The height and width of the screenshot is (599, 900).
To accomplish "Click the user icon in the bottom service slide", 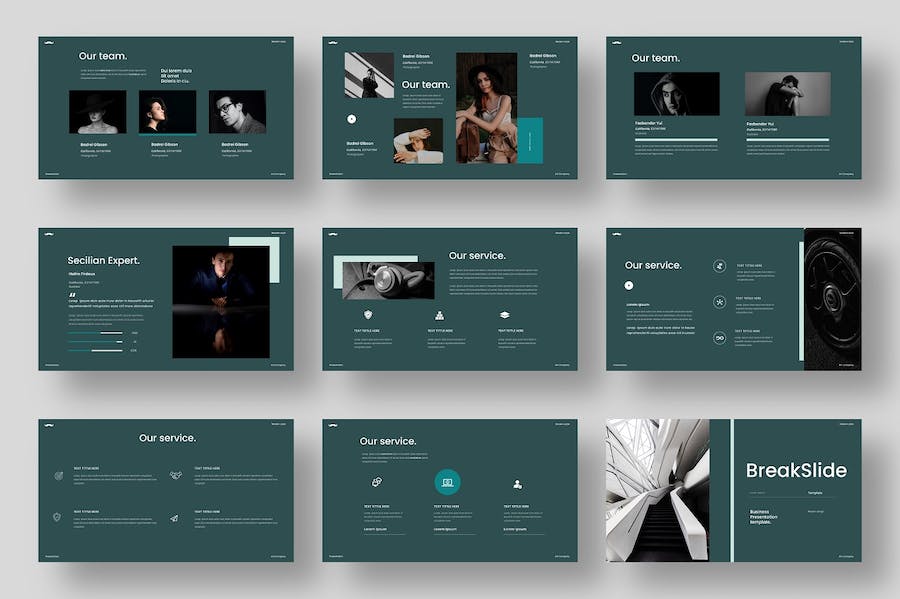I will pos(517,484).
